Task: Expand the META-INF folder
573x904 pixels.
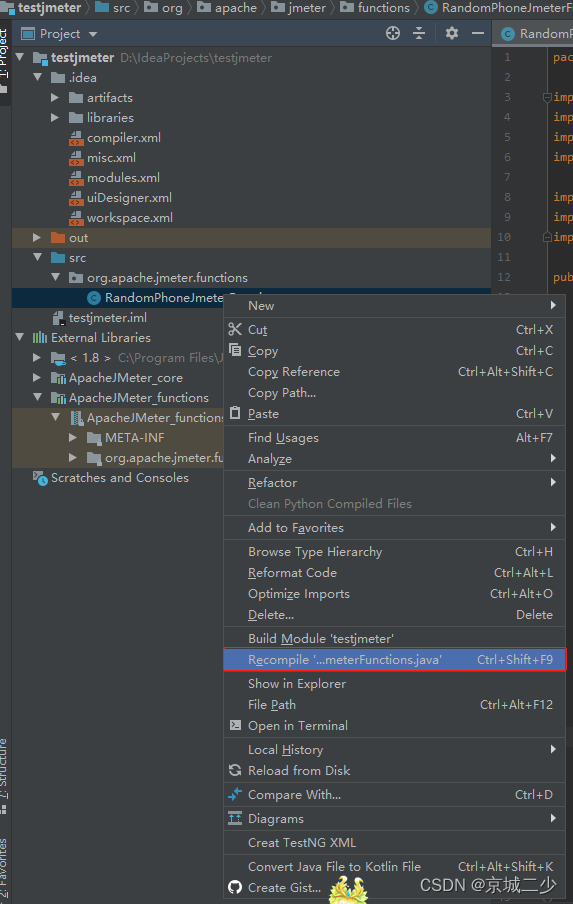Action: point(73,438)
